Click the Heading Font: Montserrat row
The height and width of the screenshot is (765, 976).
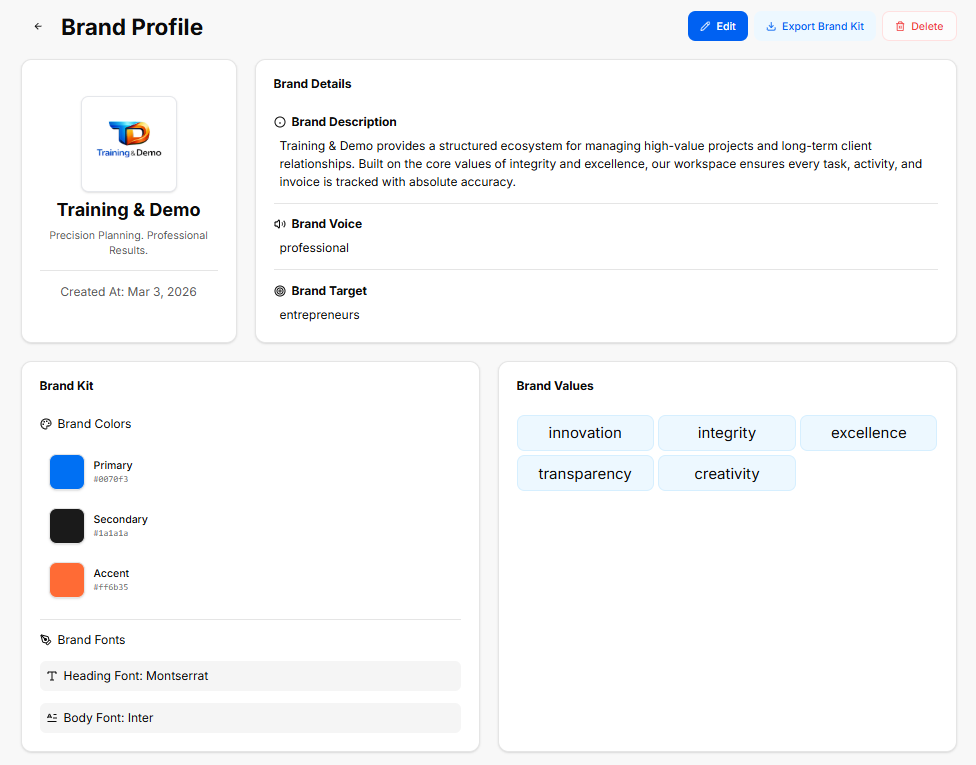pyautogui.click(x=250, y=676)
